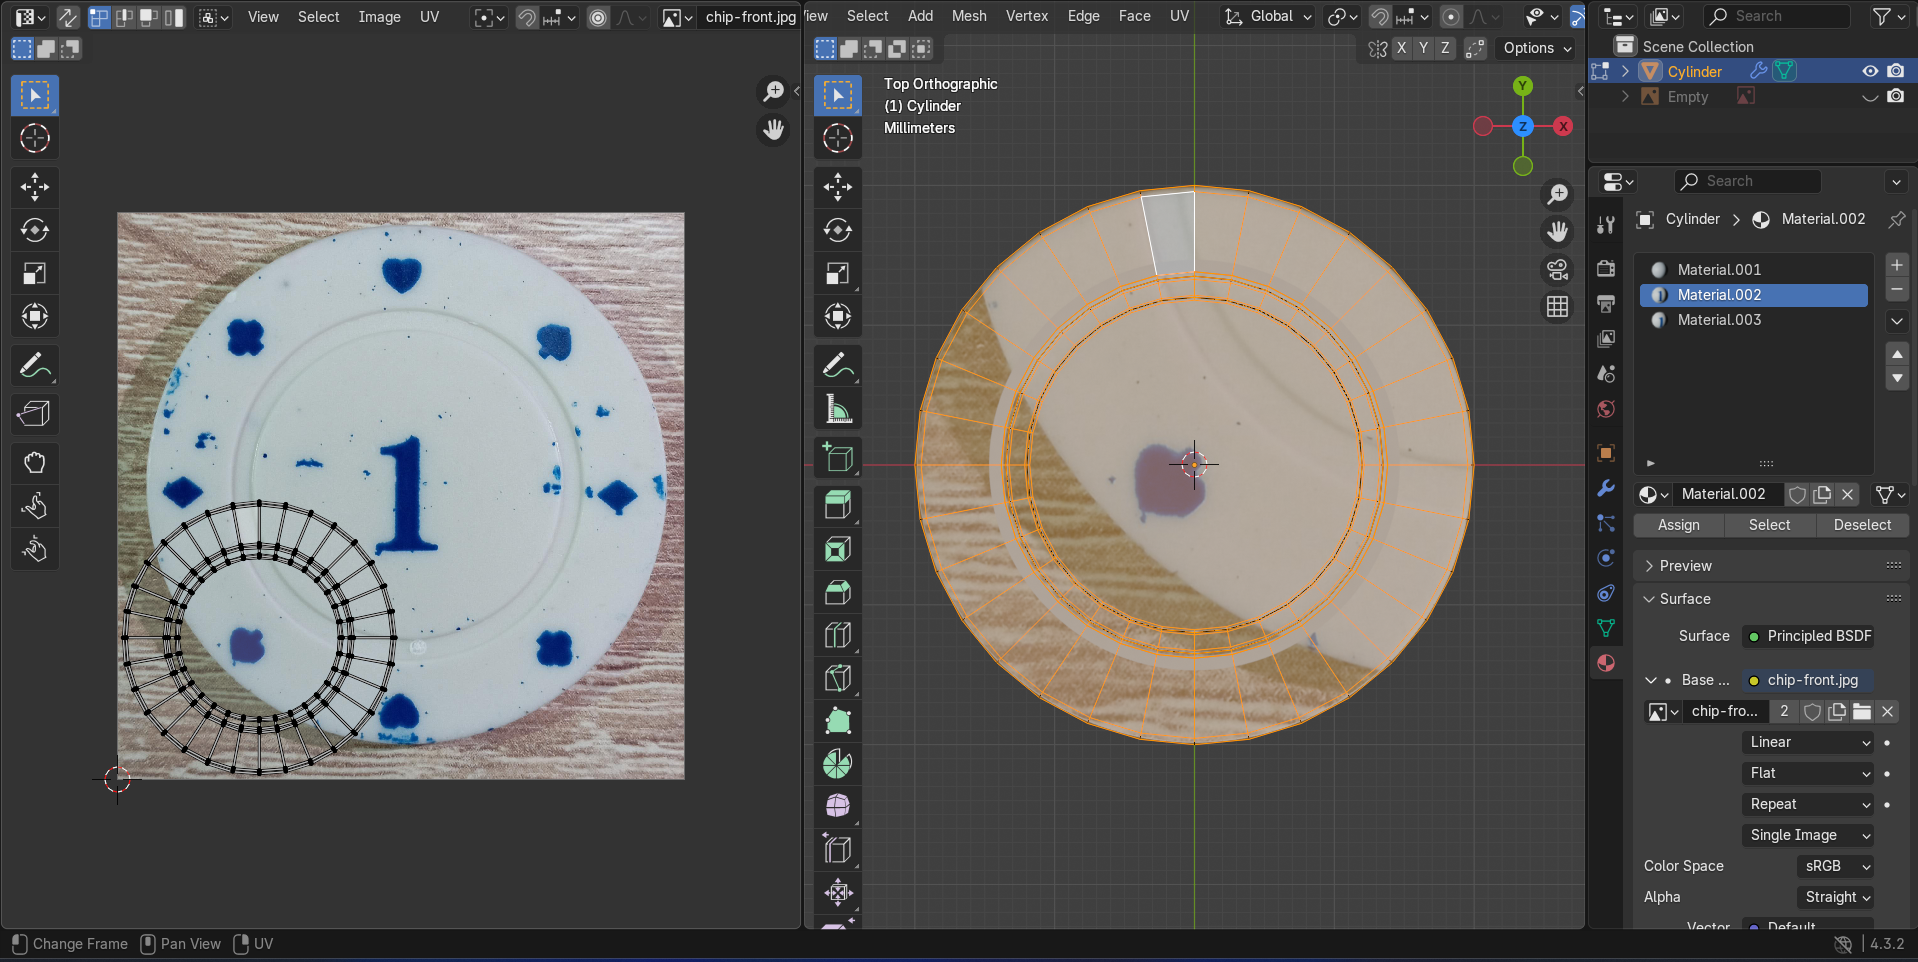The image size is (1918, 962).
Task: Open the Mesh menu
Action: pos(968,16)
